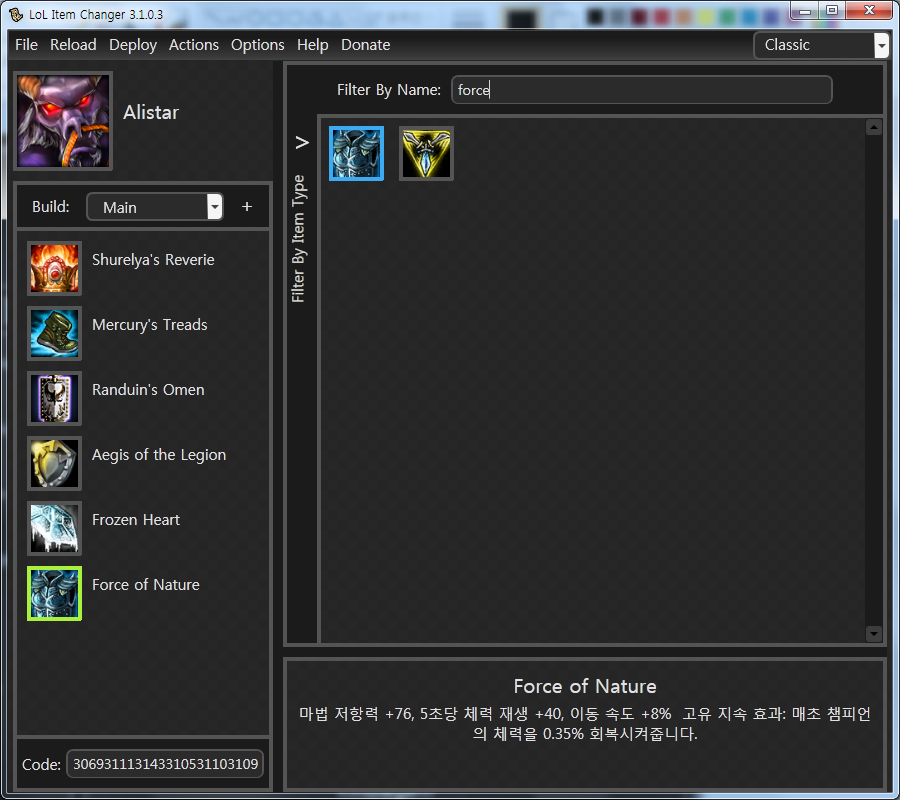Viewport: 900px width, 800px height.
Task: Click the Force of Nature build label
Action: pyautogui.click(x=146, y=585)
